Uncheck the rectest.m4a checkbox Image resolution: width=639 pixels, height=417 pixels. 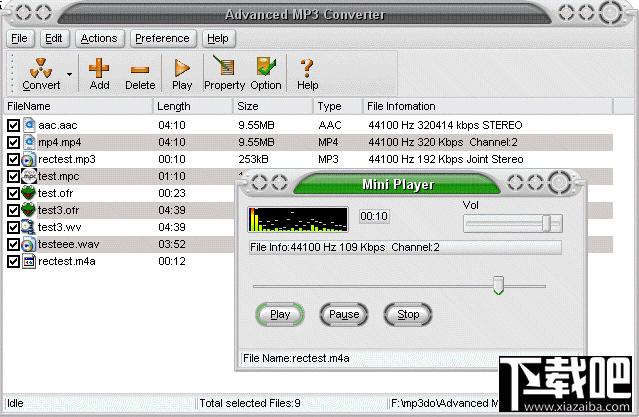13,261
